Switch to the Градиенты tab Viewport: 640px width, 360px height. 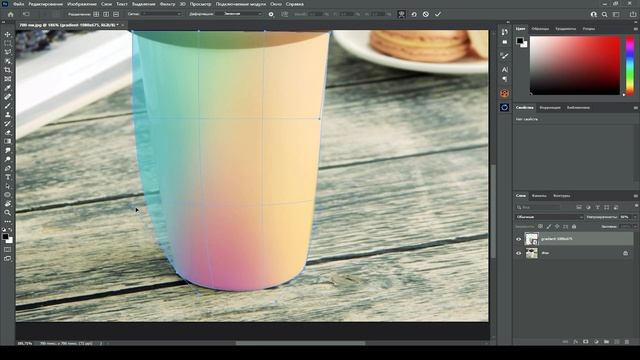(x=565, y=29)
